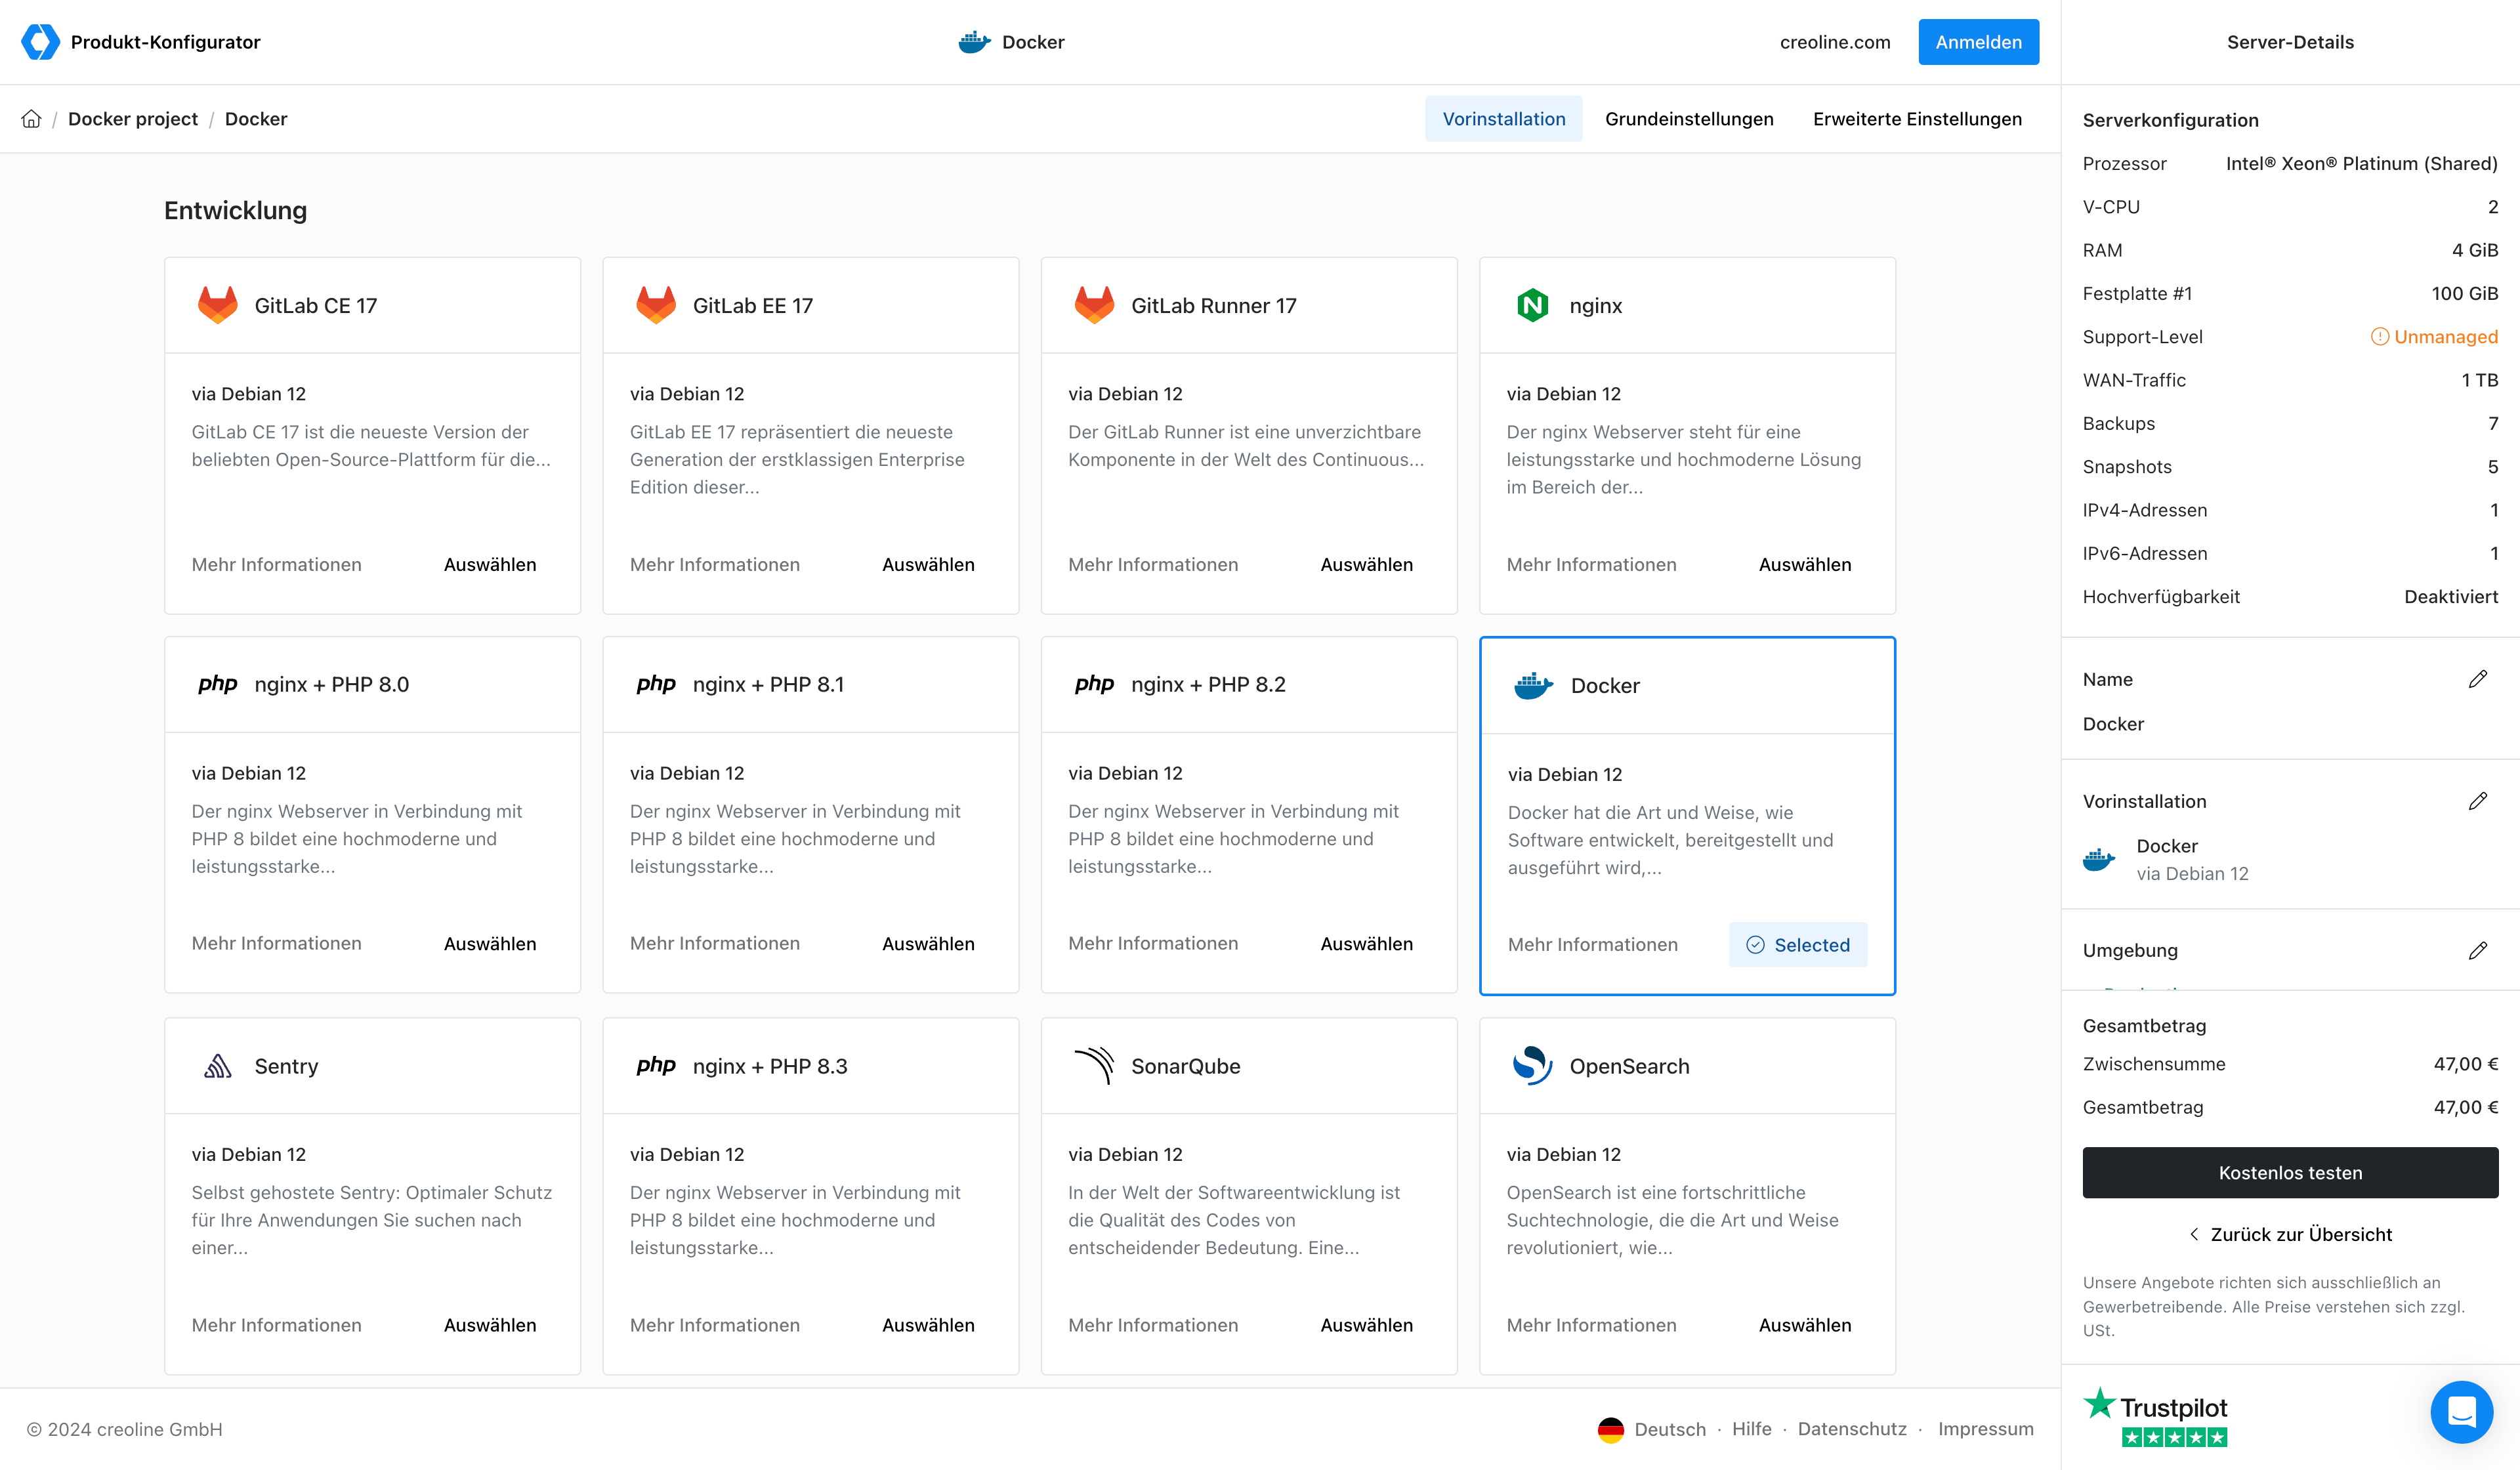
Task: Toggle the Selected button on the Docker card
Action: (x=1798, y=945)
